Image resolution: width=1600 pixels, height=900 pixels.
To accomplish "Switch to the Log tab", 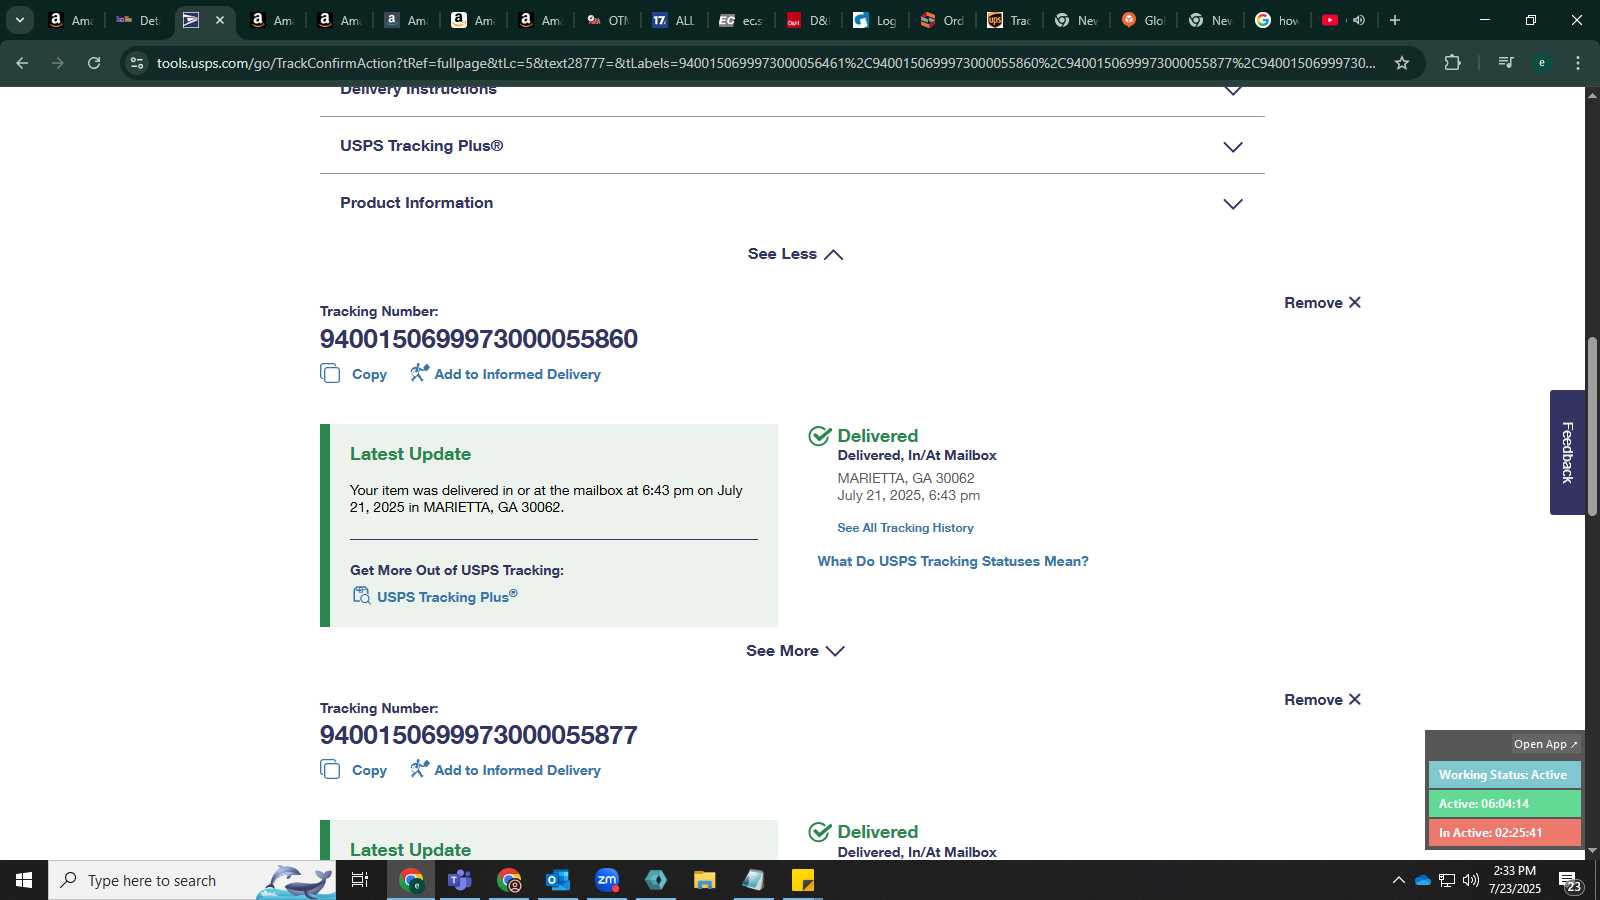I will 874,20.
